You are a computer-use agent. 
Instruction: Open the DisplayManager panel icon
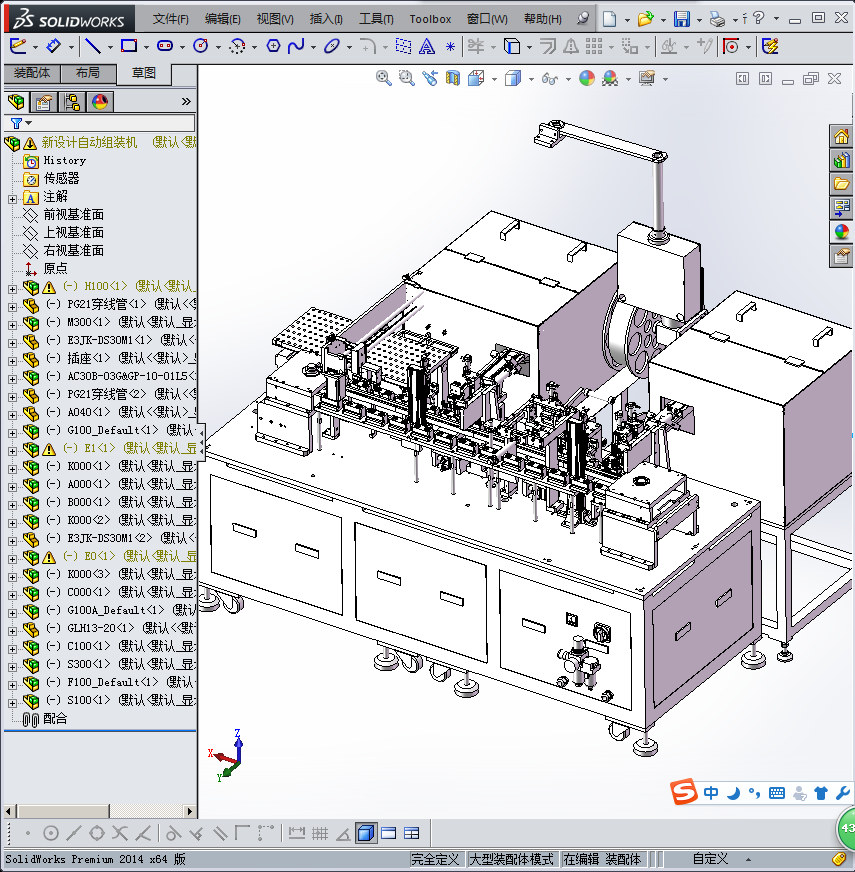pos(99,102)
